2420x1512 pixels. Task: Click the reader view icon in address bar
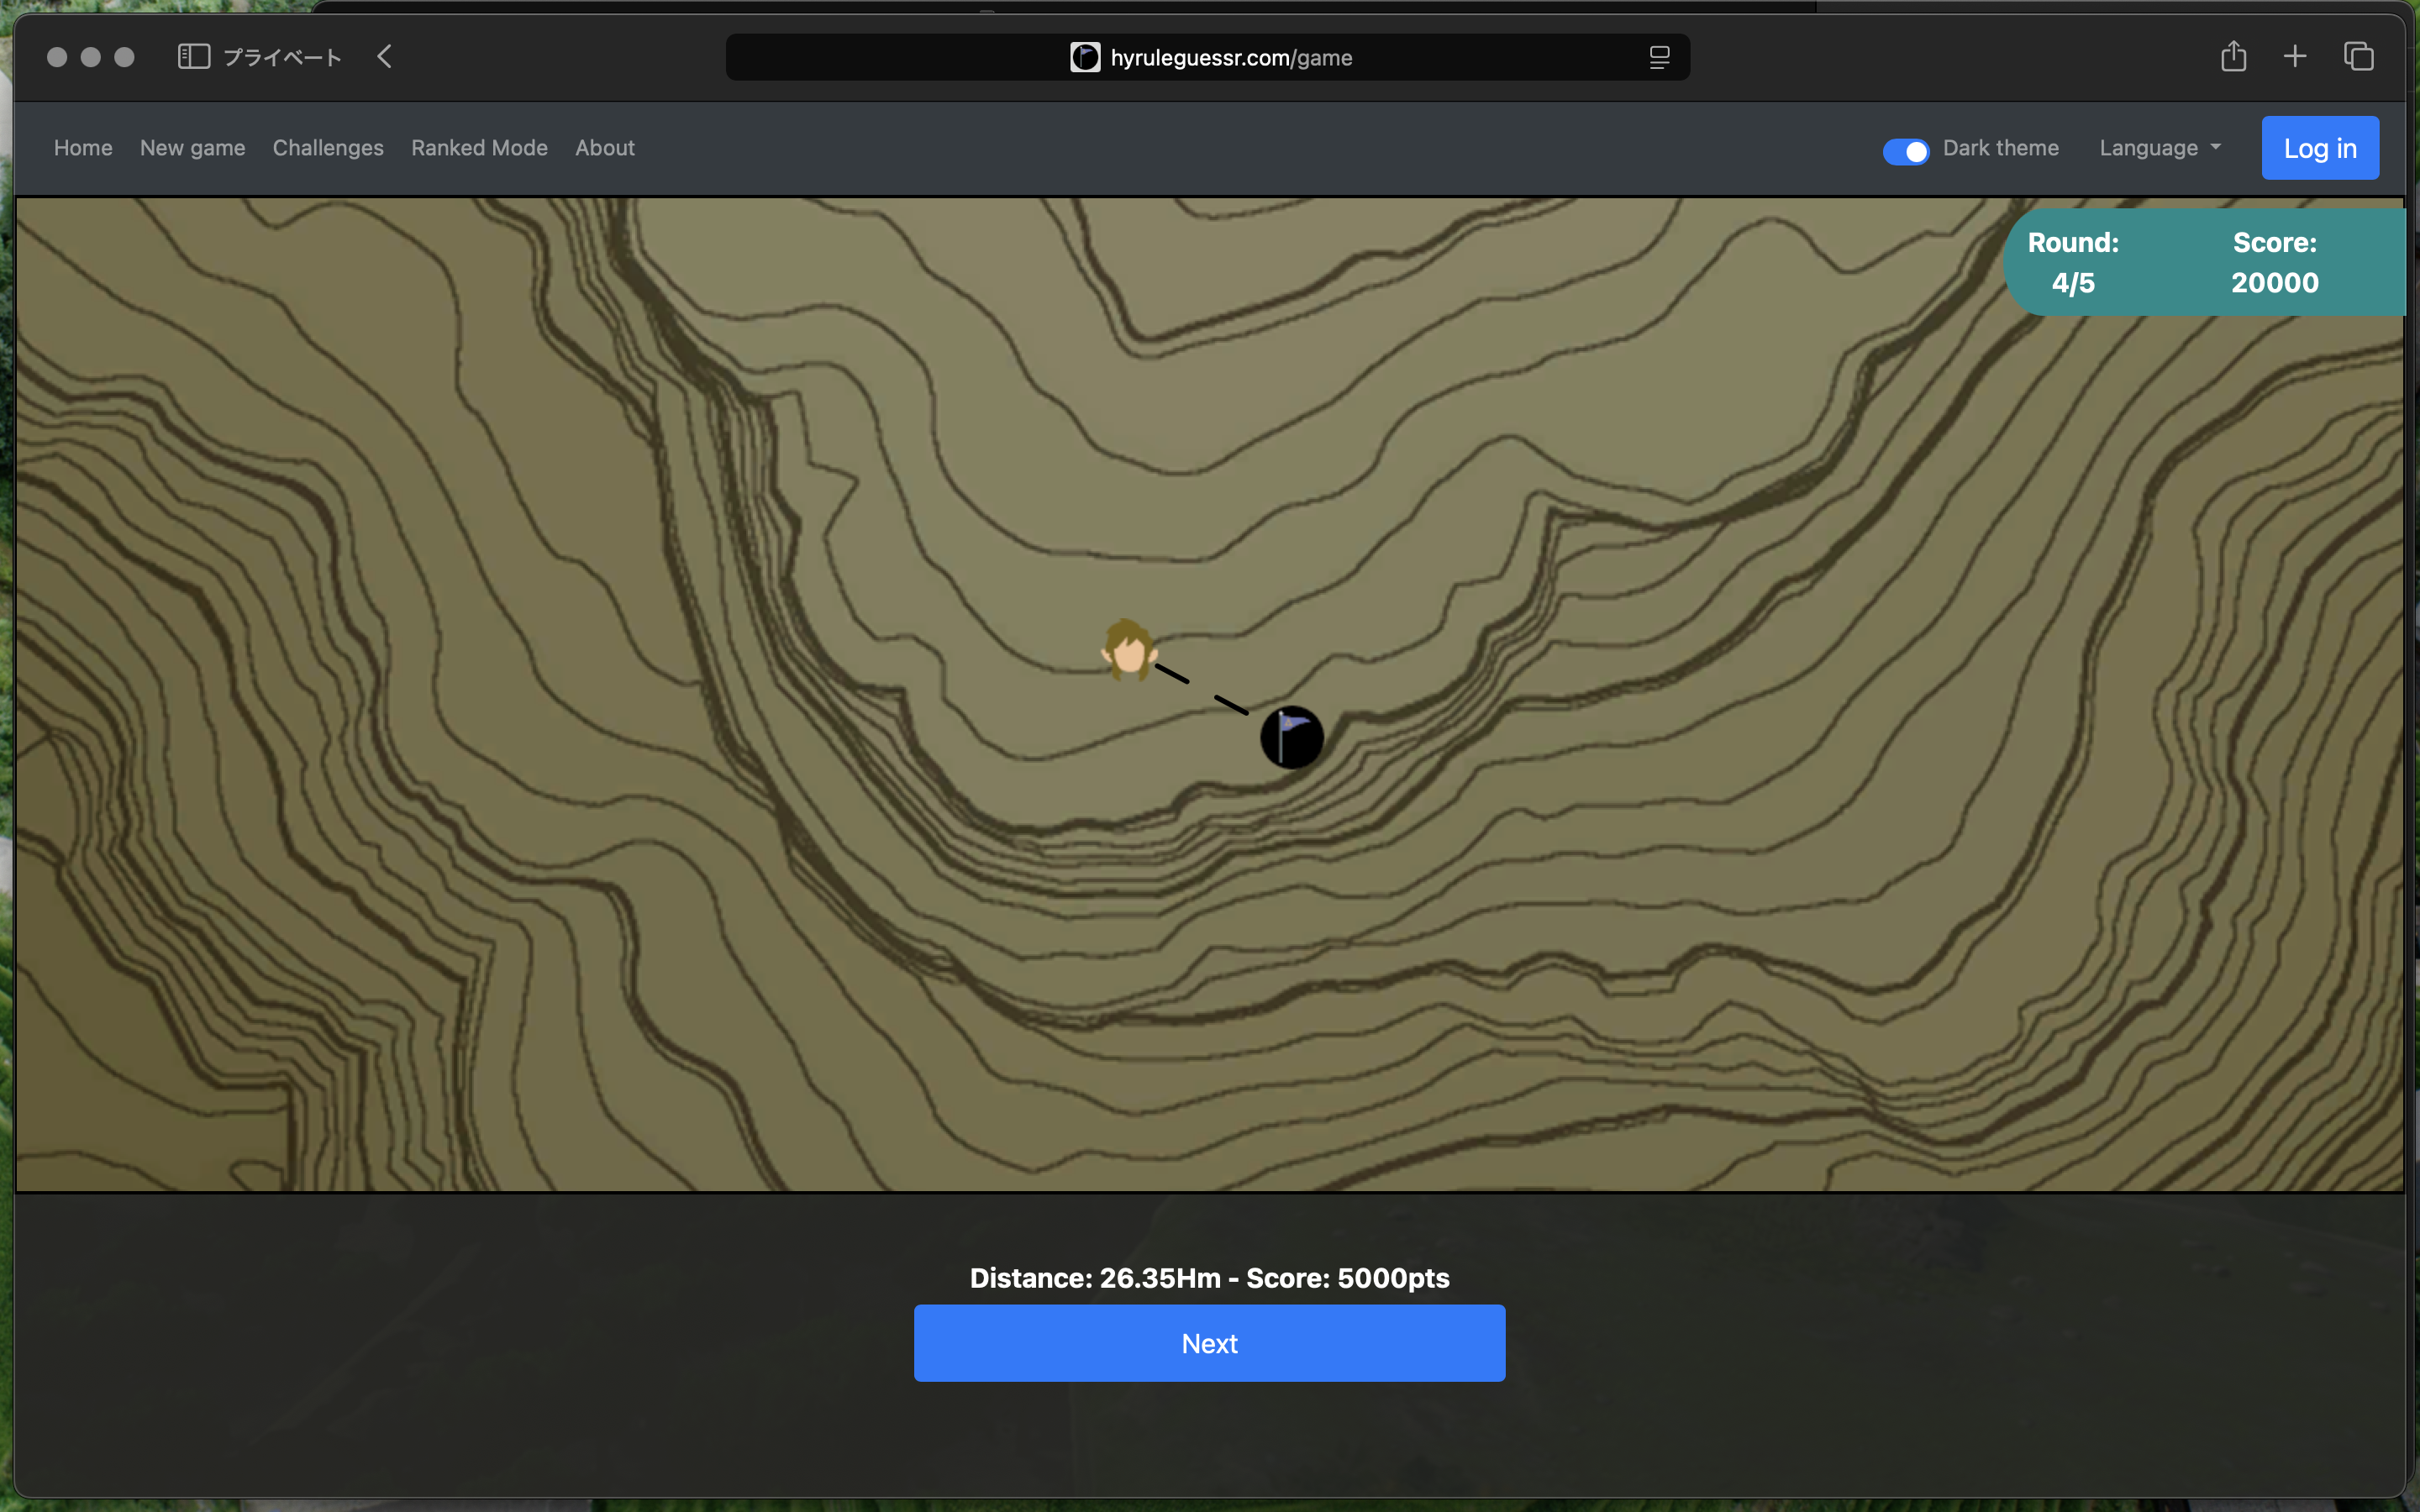pos(1659,58)
